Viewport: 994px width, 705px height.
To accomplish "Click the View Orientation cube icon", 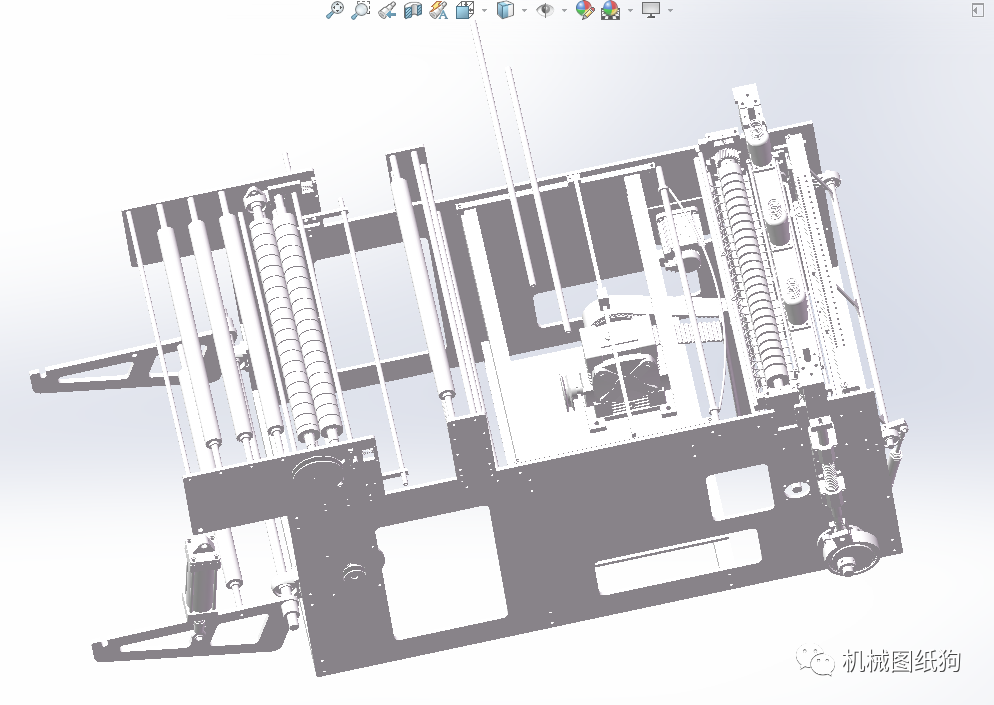I will [x=465, y=10].
